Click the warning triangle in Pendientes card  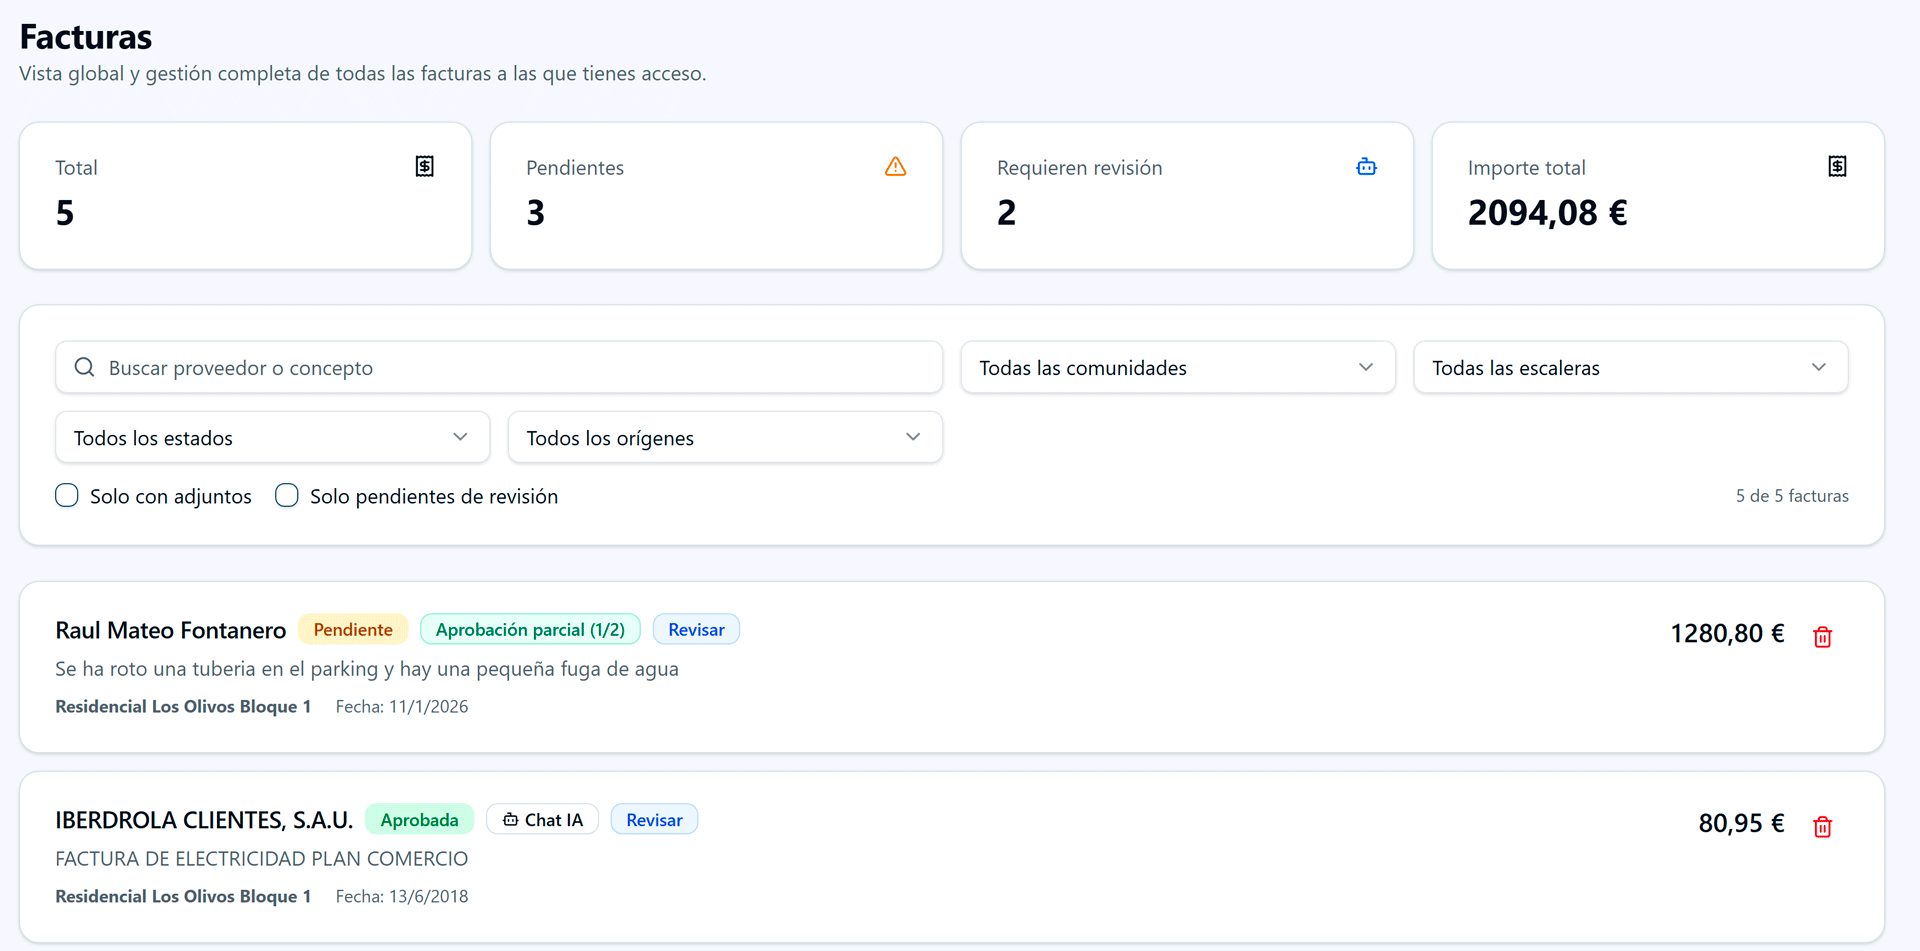coord(896,167)
